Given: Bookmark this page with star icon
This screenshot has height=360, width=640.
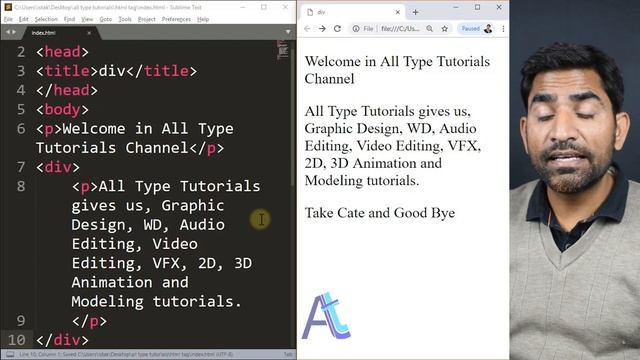Looking at the screenshot, I should point(444,29).
